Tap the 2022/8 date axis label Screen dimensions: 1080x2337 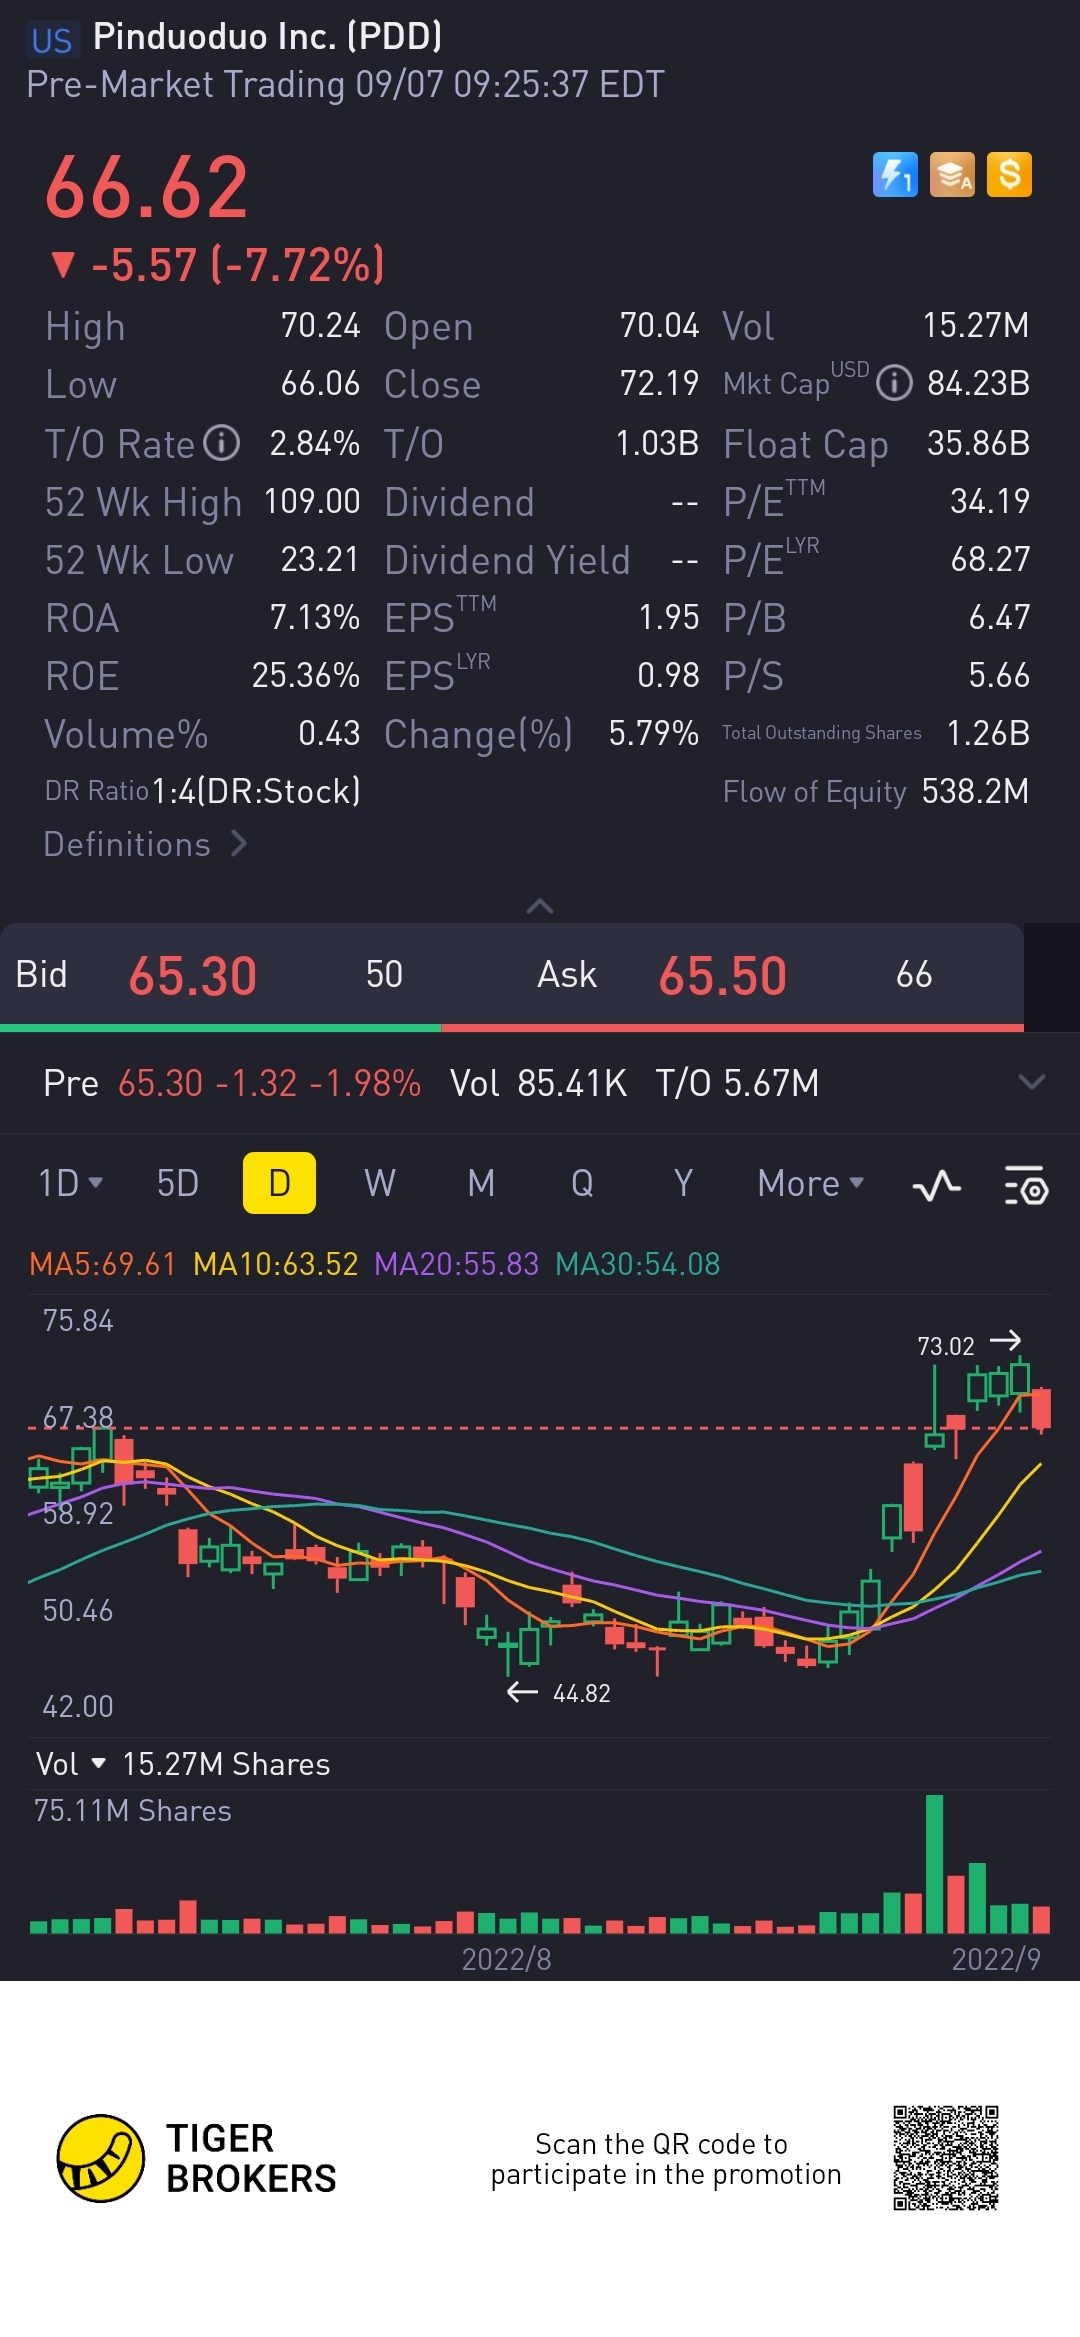pos(506,1958)
